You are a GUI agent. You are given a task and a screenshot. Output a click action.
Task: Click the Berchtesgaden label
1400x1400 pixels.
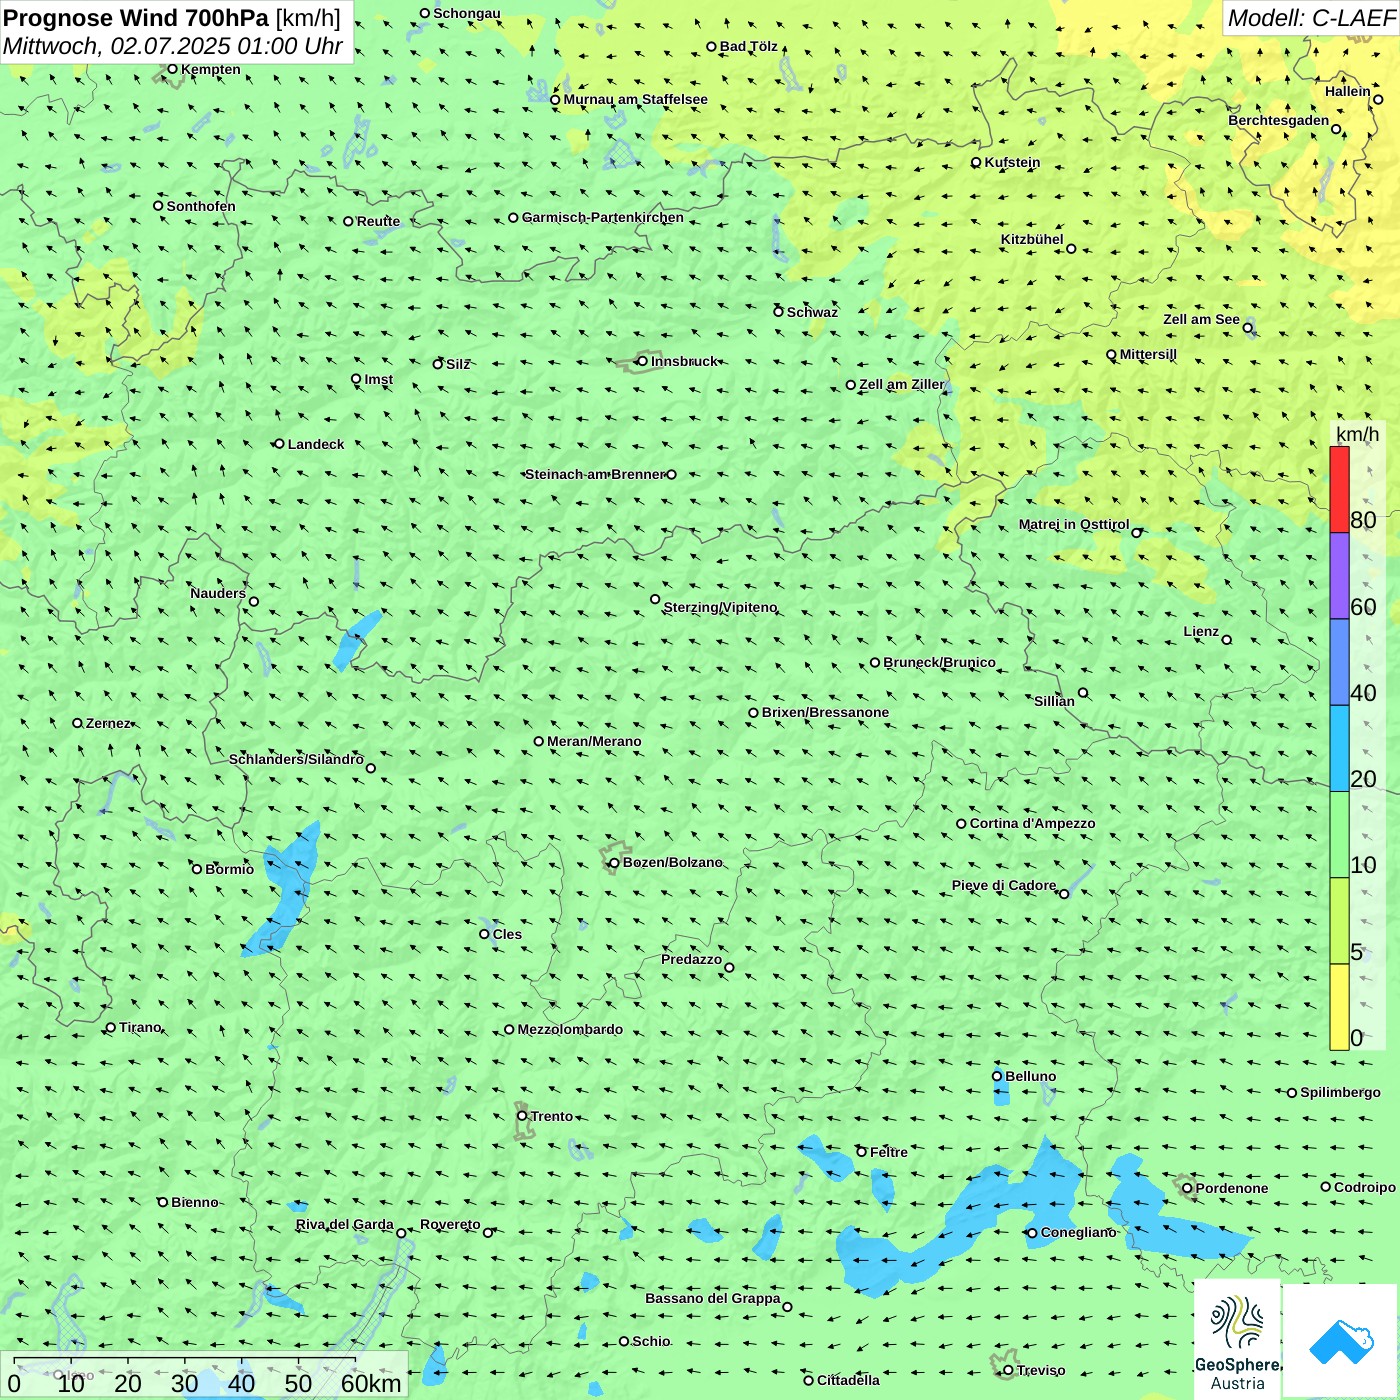click(1279, 120)
